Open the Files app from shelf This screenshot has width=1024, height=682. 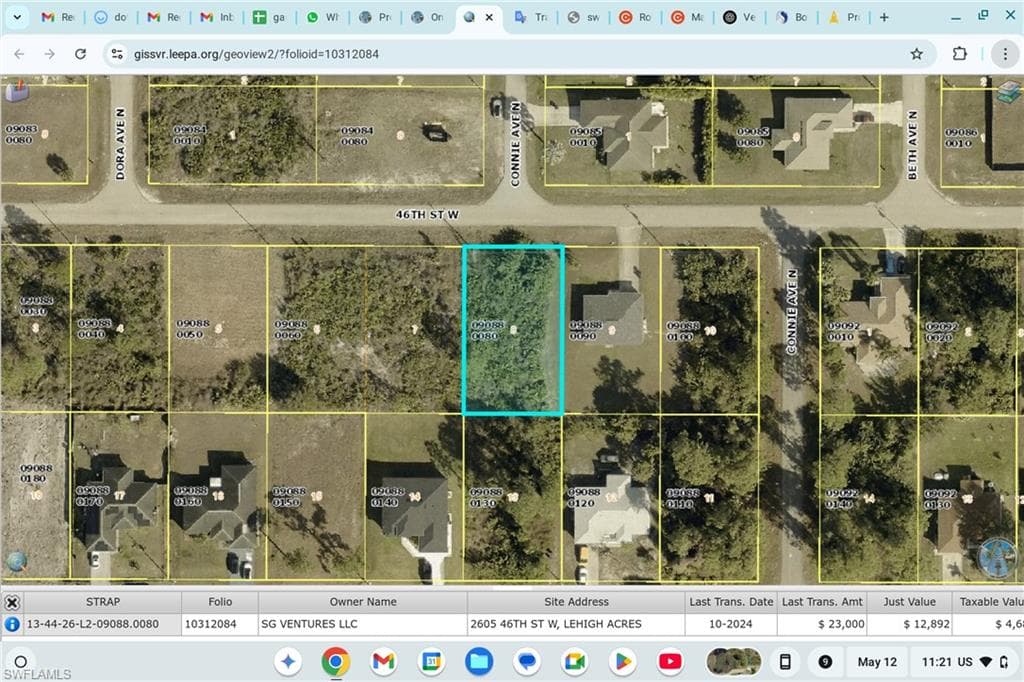pyautogui.click(x=479, y=662)
